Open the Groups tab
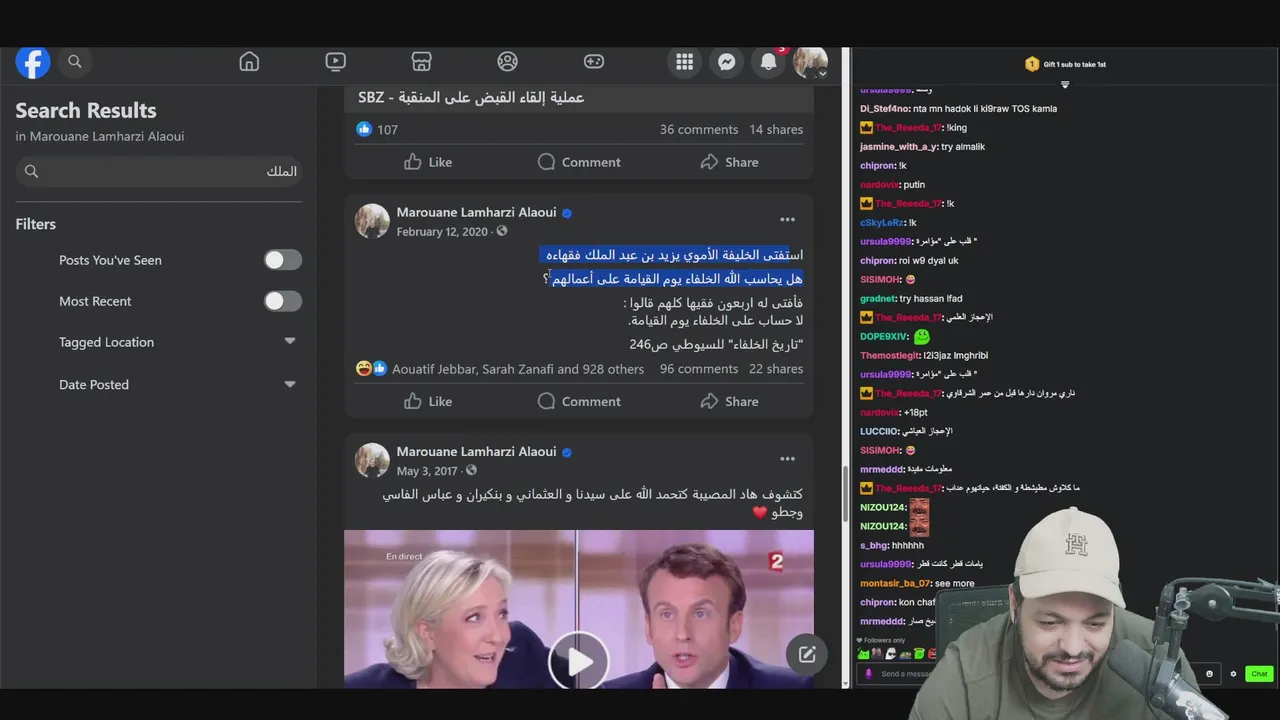The width and height of the screenshot is (1280, 720). (x=508, y=62)
